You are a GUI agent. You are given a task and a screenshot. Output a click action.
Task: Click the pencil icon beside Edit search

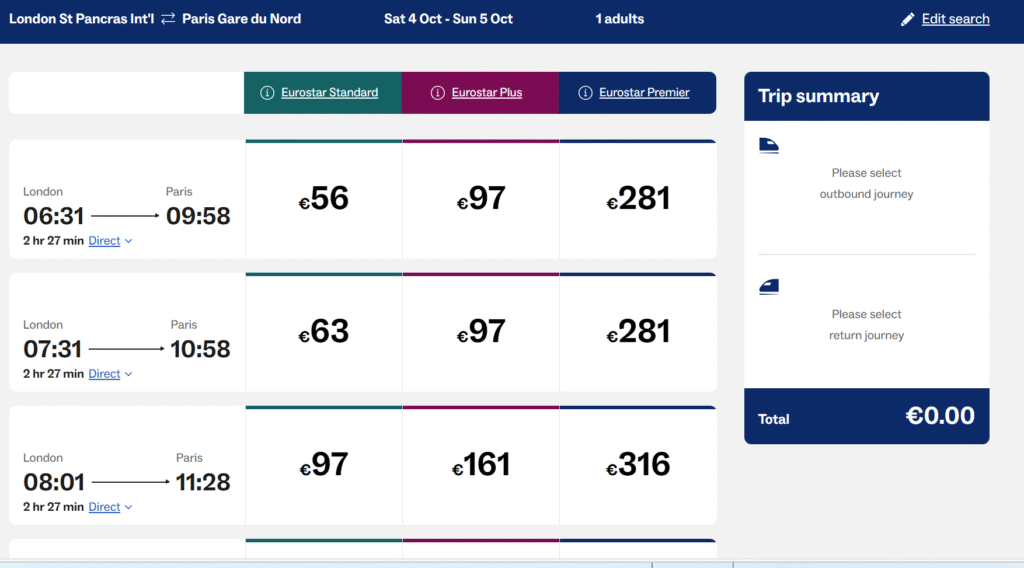(x=907, y=20)
